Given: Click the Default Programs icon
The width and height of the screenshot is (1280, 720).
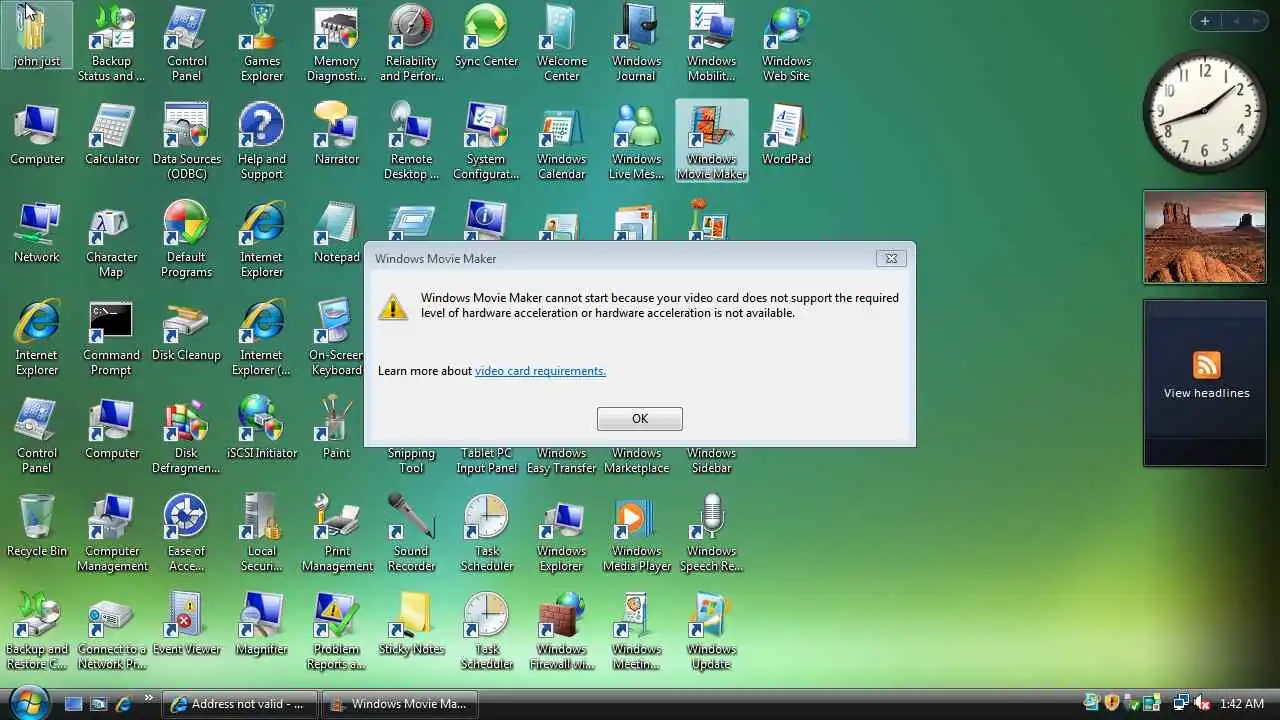Looking at the screenshot, I should (187, 239).
